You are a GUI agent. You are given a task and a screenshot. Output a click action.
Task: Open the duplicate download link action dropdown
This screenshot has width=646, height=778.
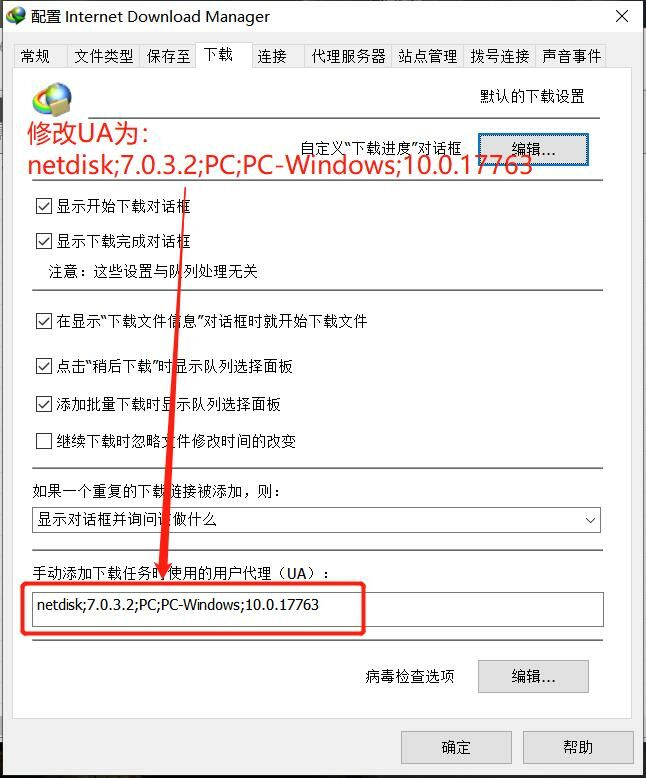[x=316, y=520]
